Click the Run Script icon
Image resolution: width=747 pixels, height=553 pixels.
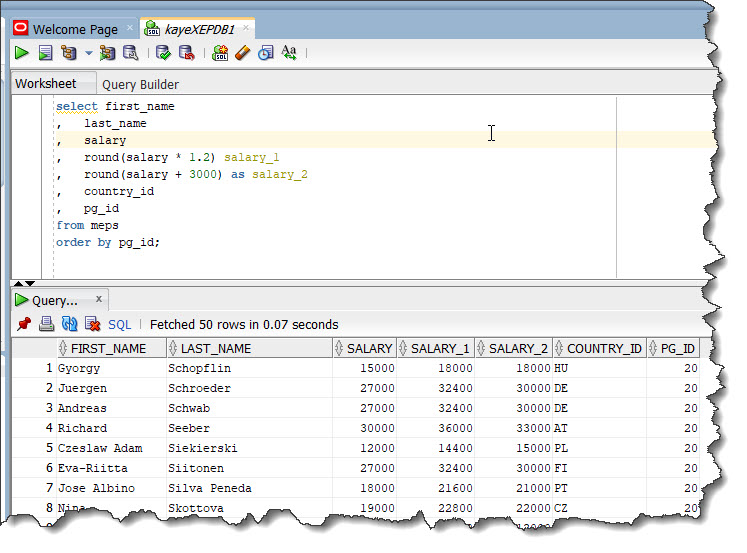coord(45,53)
